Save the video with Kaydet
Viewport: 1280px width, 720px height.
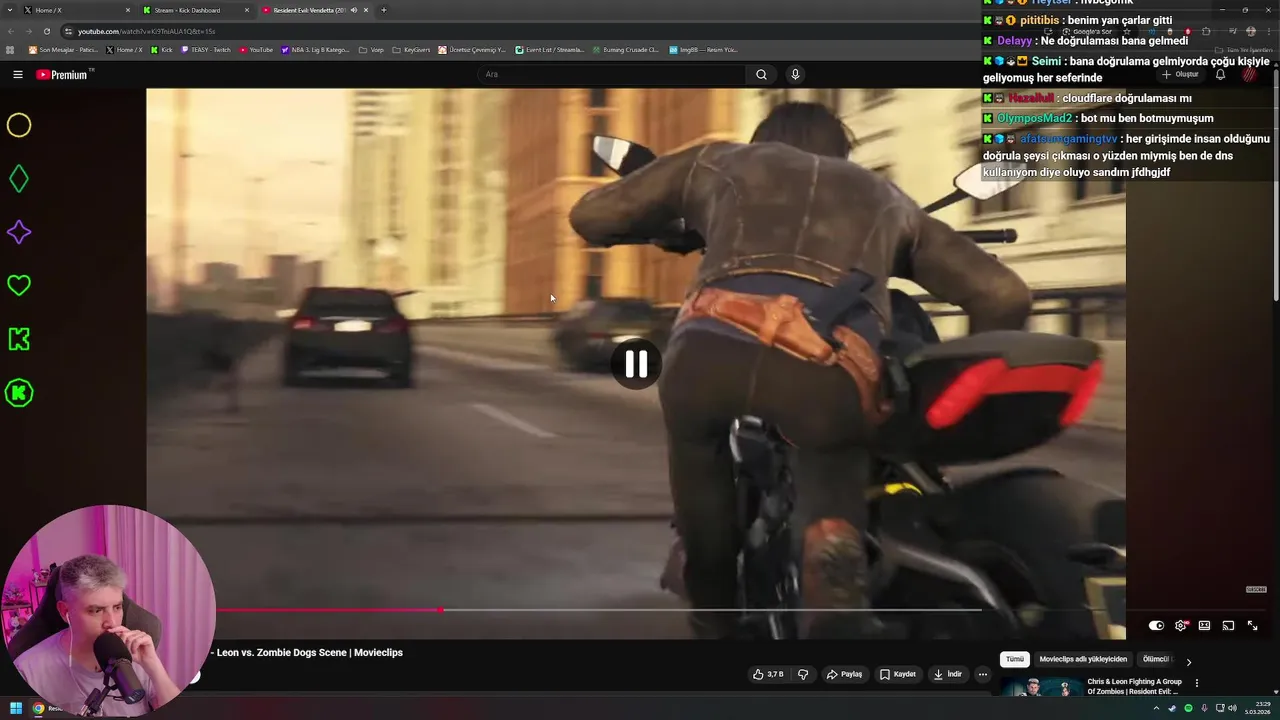(897, 674)
